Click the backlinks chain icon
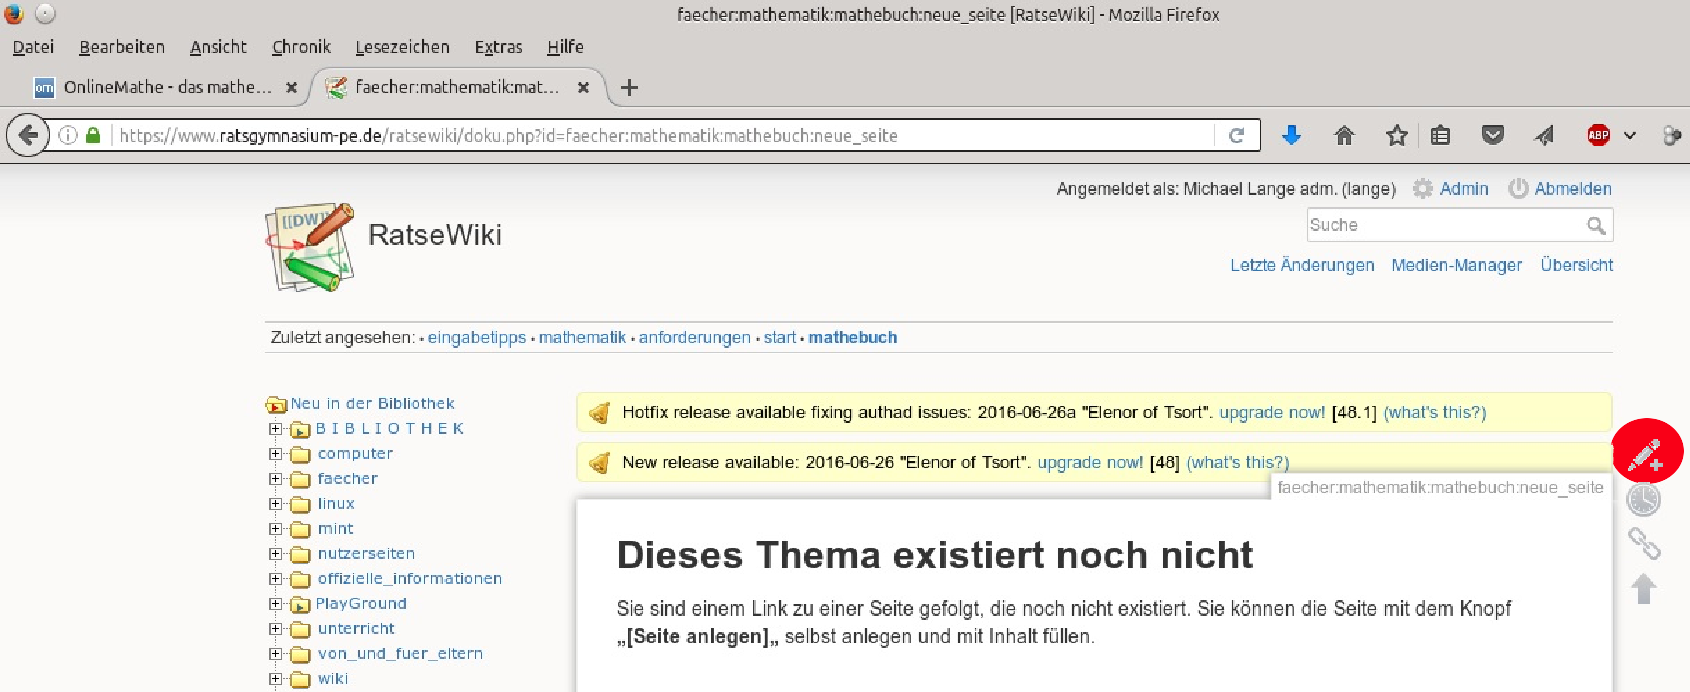1690x692 pixels. coord(1643,543)
